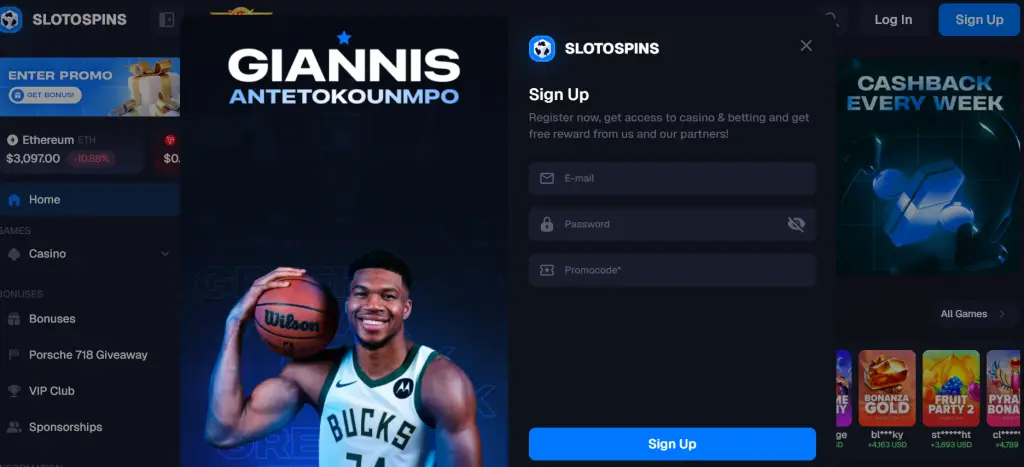The height and width of the screenshot is (467, 1024).
Task: Close the Sign Up dialog
Action: pos(806,45)
